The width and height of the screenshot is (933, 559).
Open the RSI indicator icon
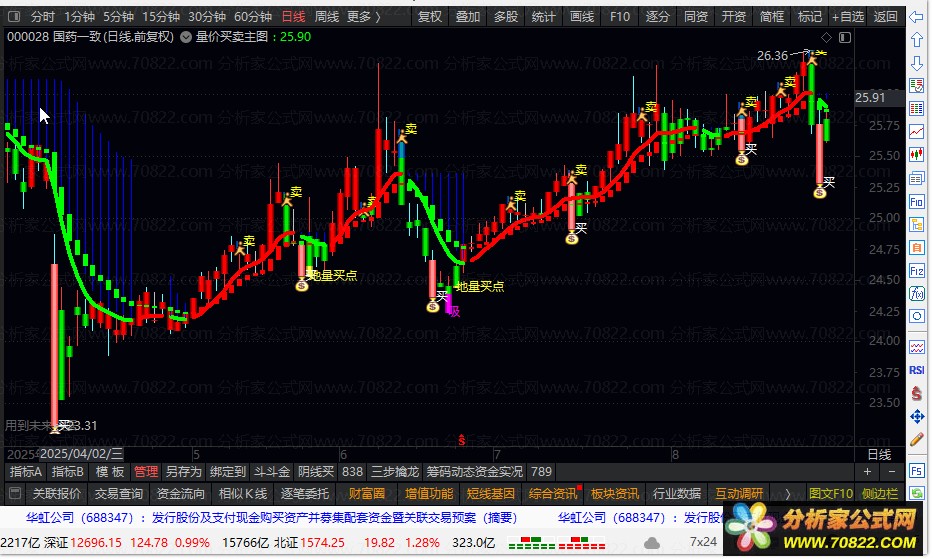917,370
